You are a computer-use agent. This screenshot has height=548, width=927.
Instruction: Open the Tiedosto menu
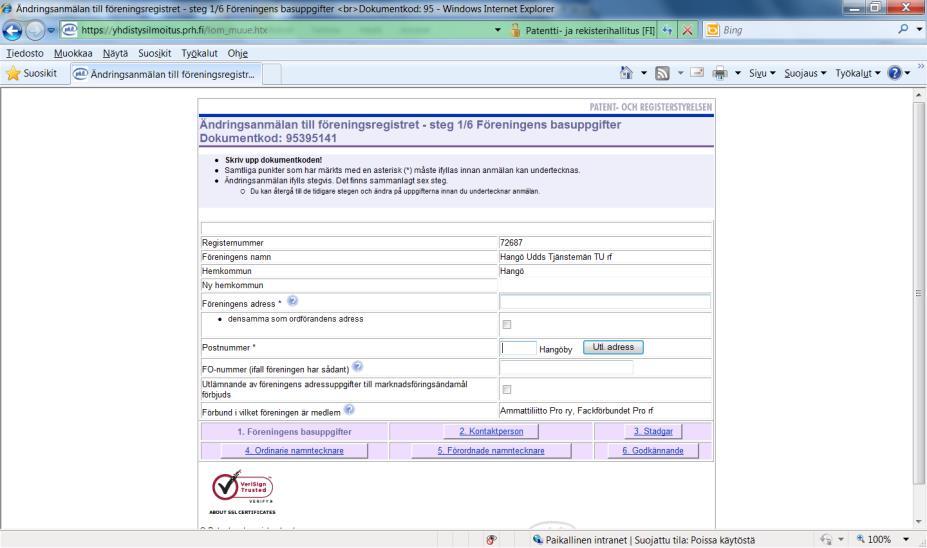point(25,53)
